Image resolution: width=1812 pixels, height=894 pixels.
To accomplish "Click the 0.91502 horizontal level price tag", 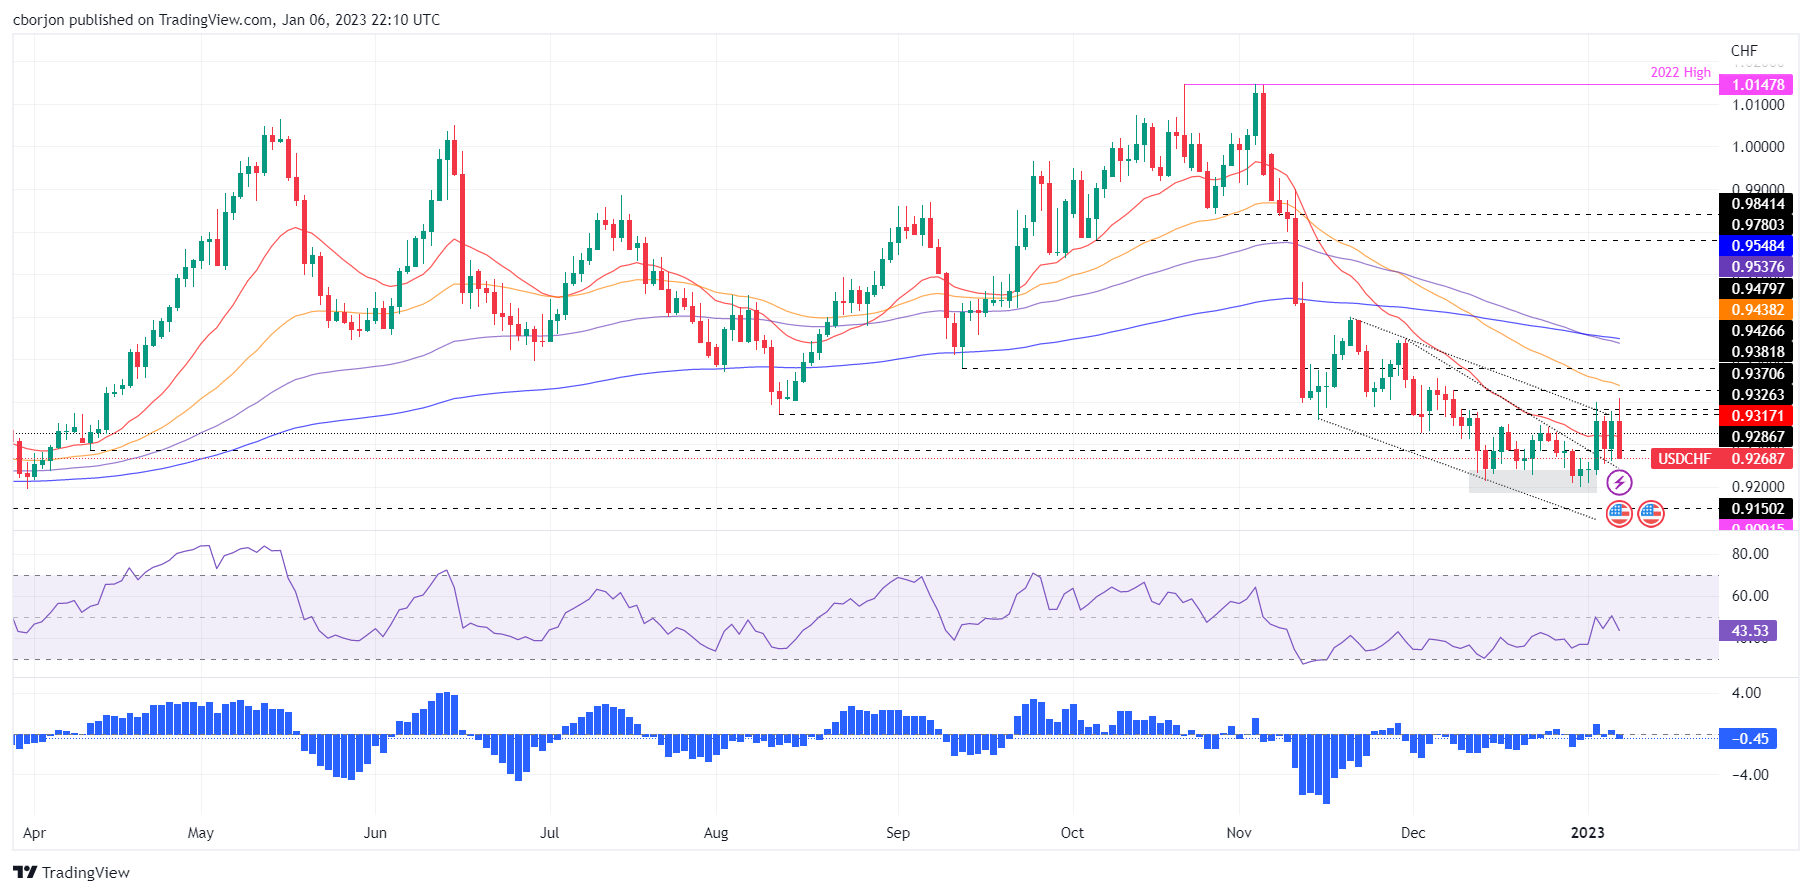I will [1757, 509].
